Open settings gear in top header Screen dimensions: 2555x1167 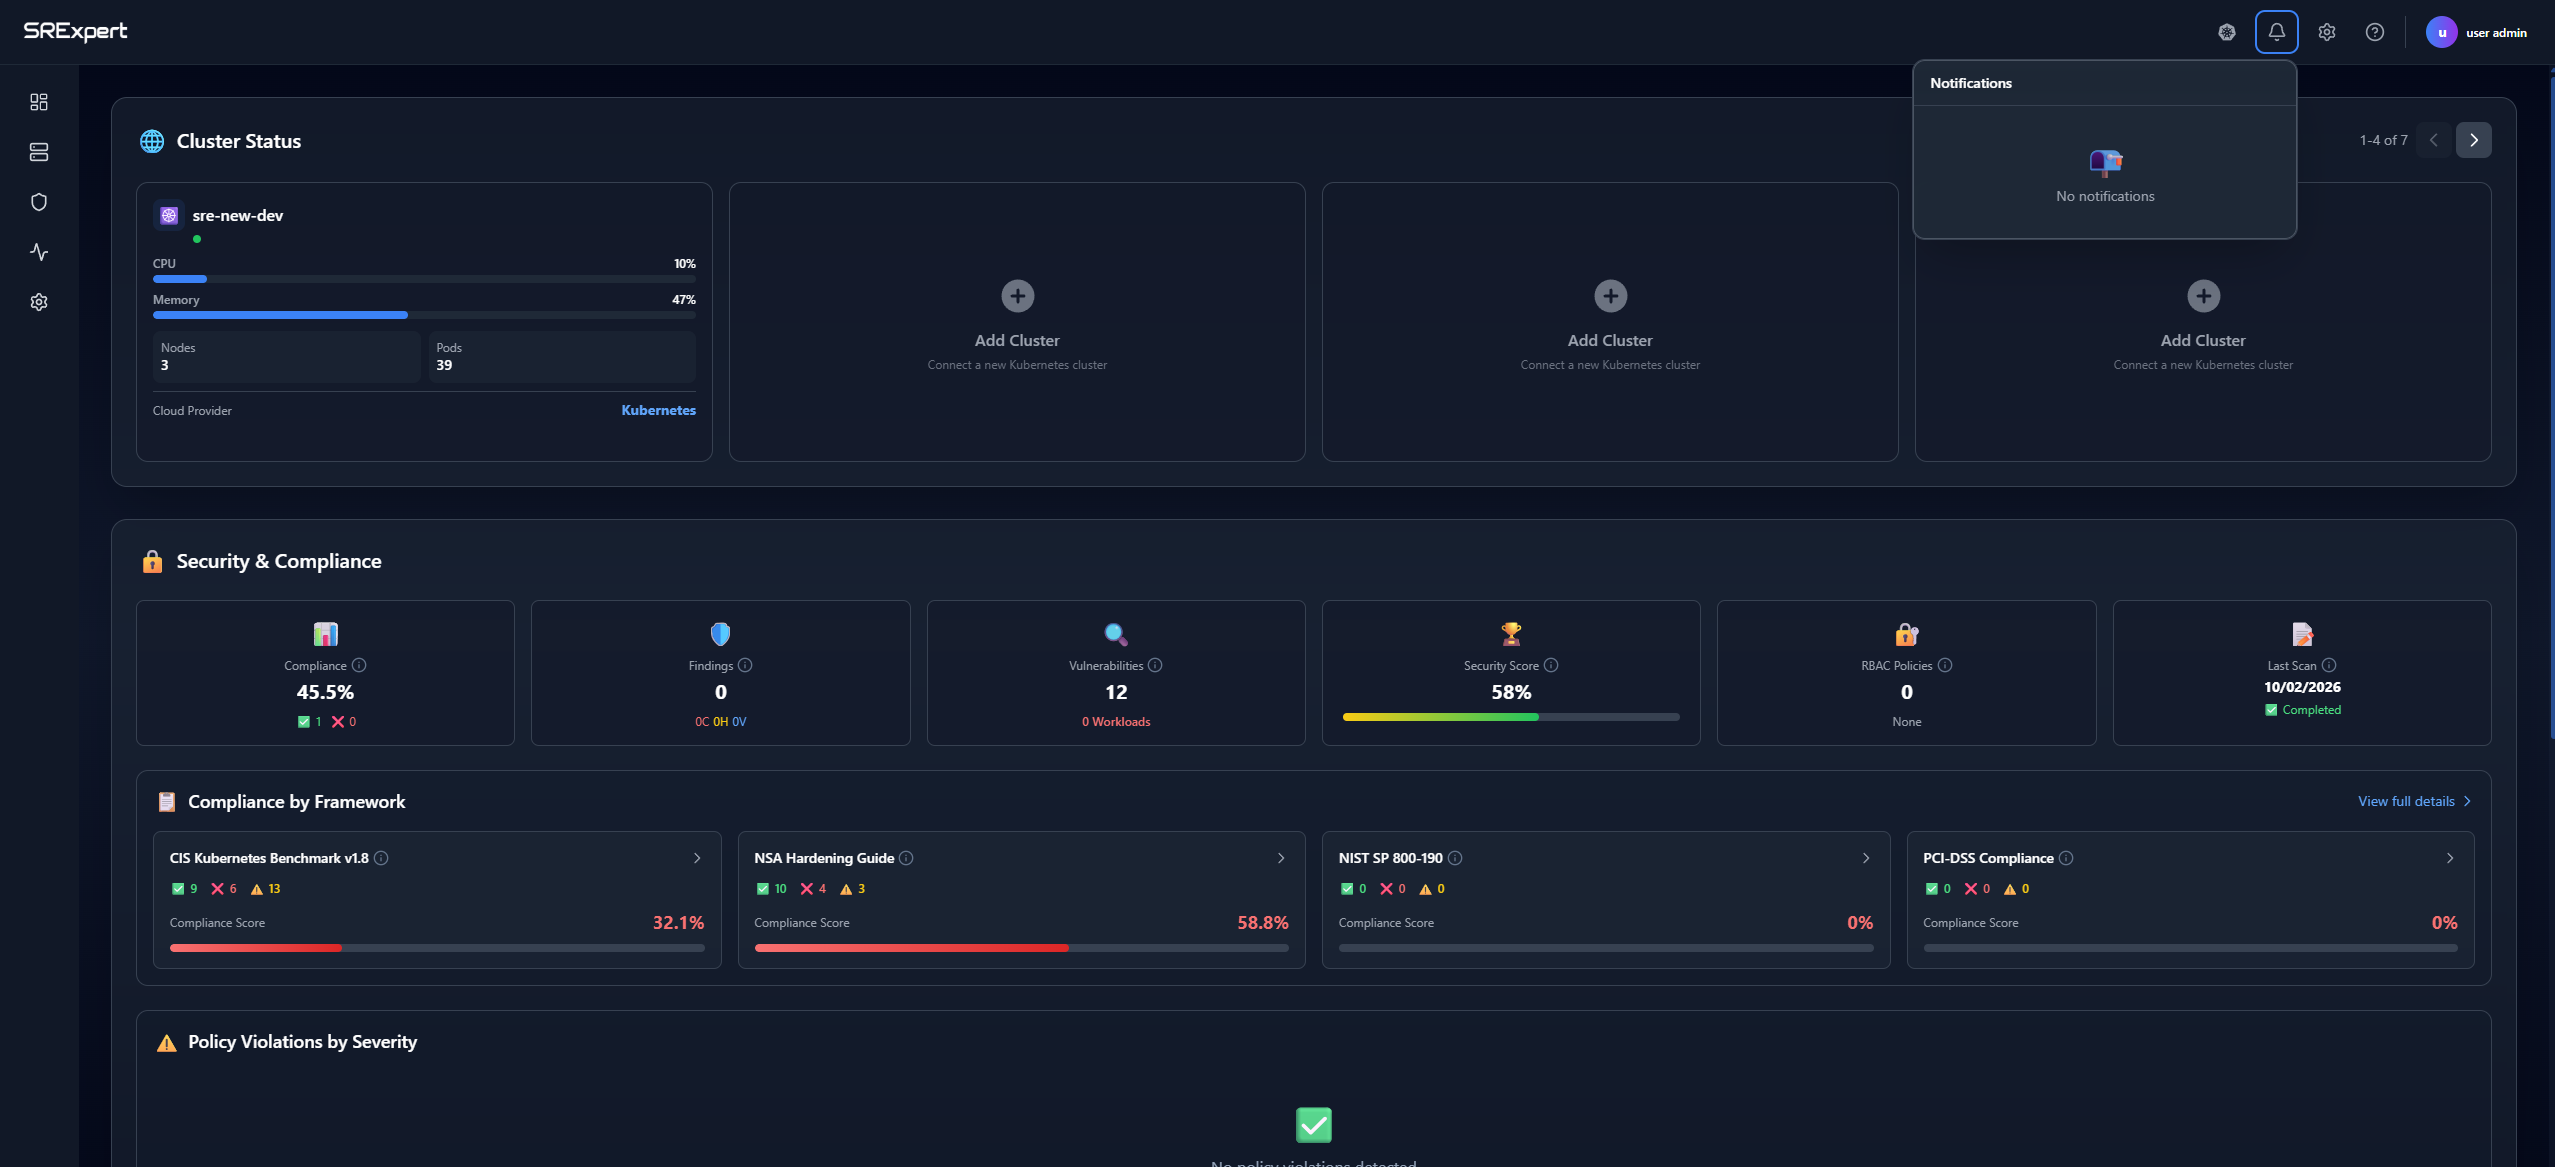tap(2327, 32)
